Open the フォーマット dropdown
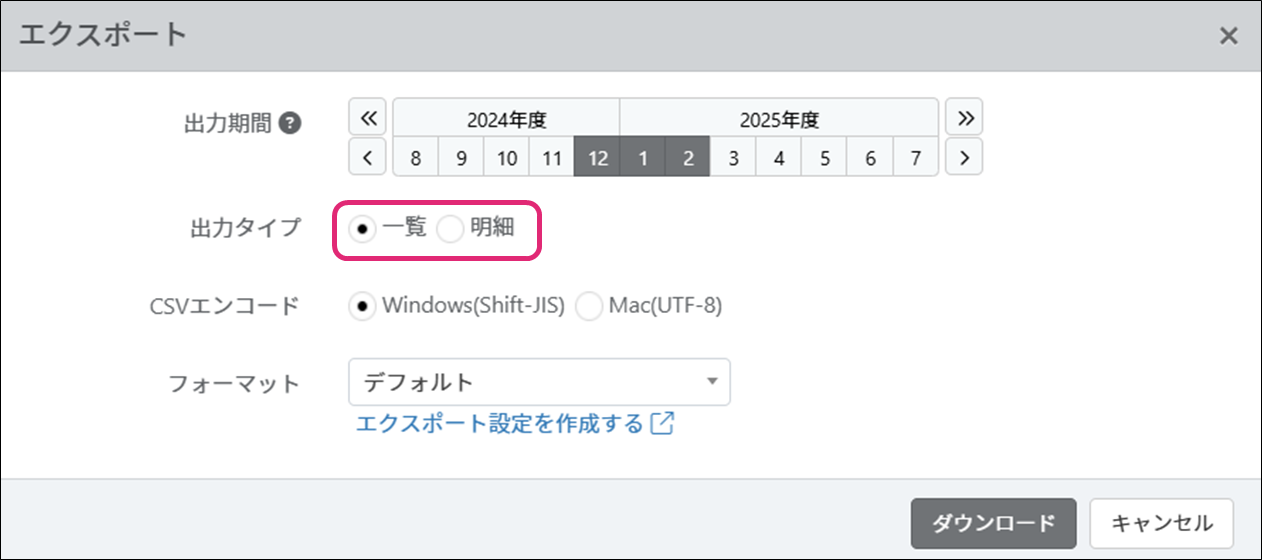Screen dimensions: 1262x560 point(539,382)
